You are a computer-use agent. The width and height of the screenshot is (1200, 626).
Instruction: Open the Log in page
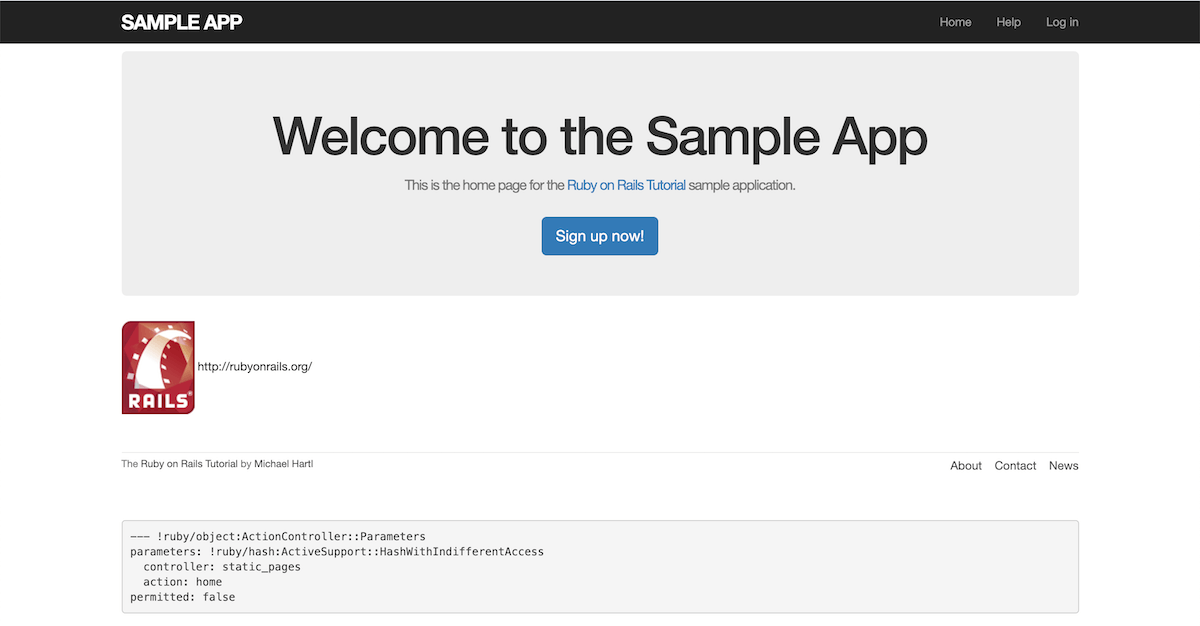click(1061, 22)
